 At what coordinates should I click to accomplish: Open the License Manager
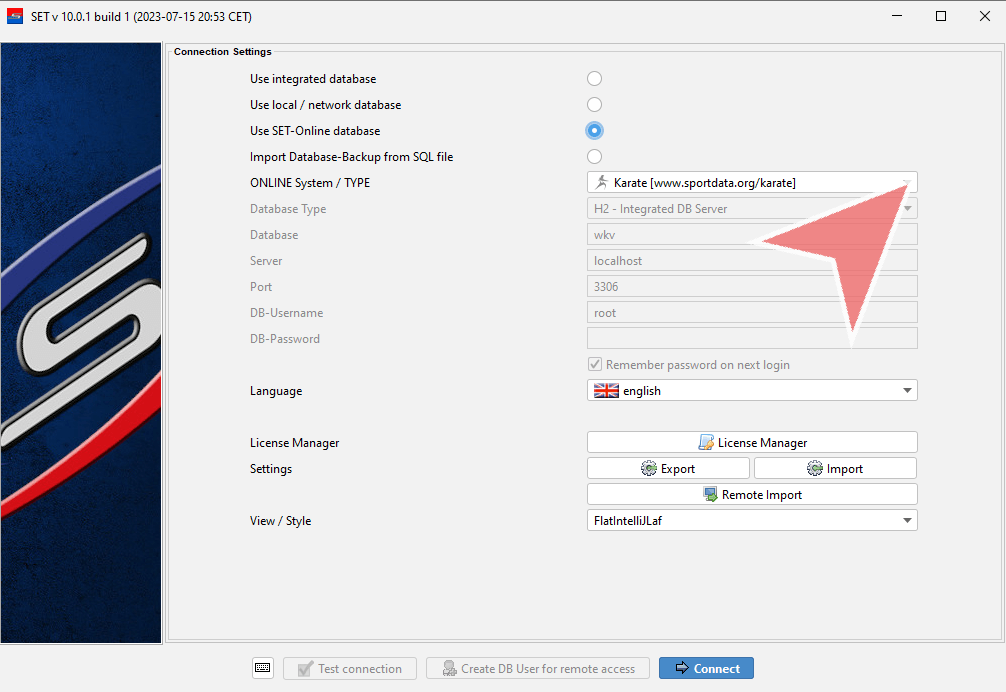pos(751,442)
